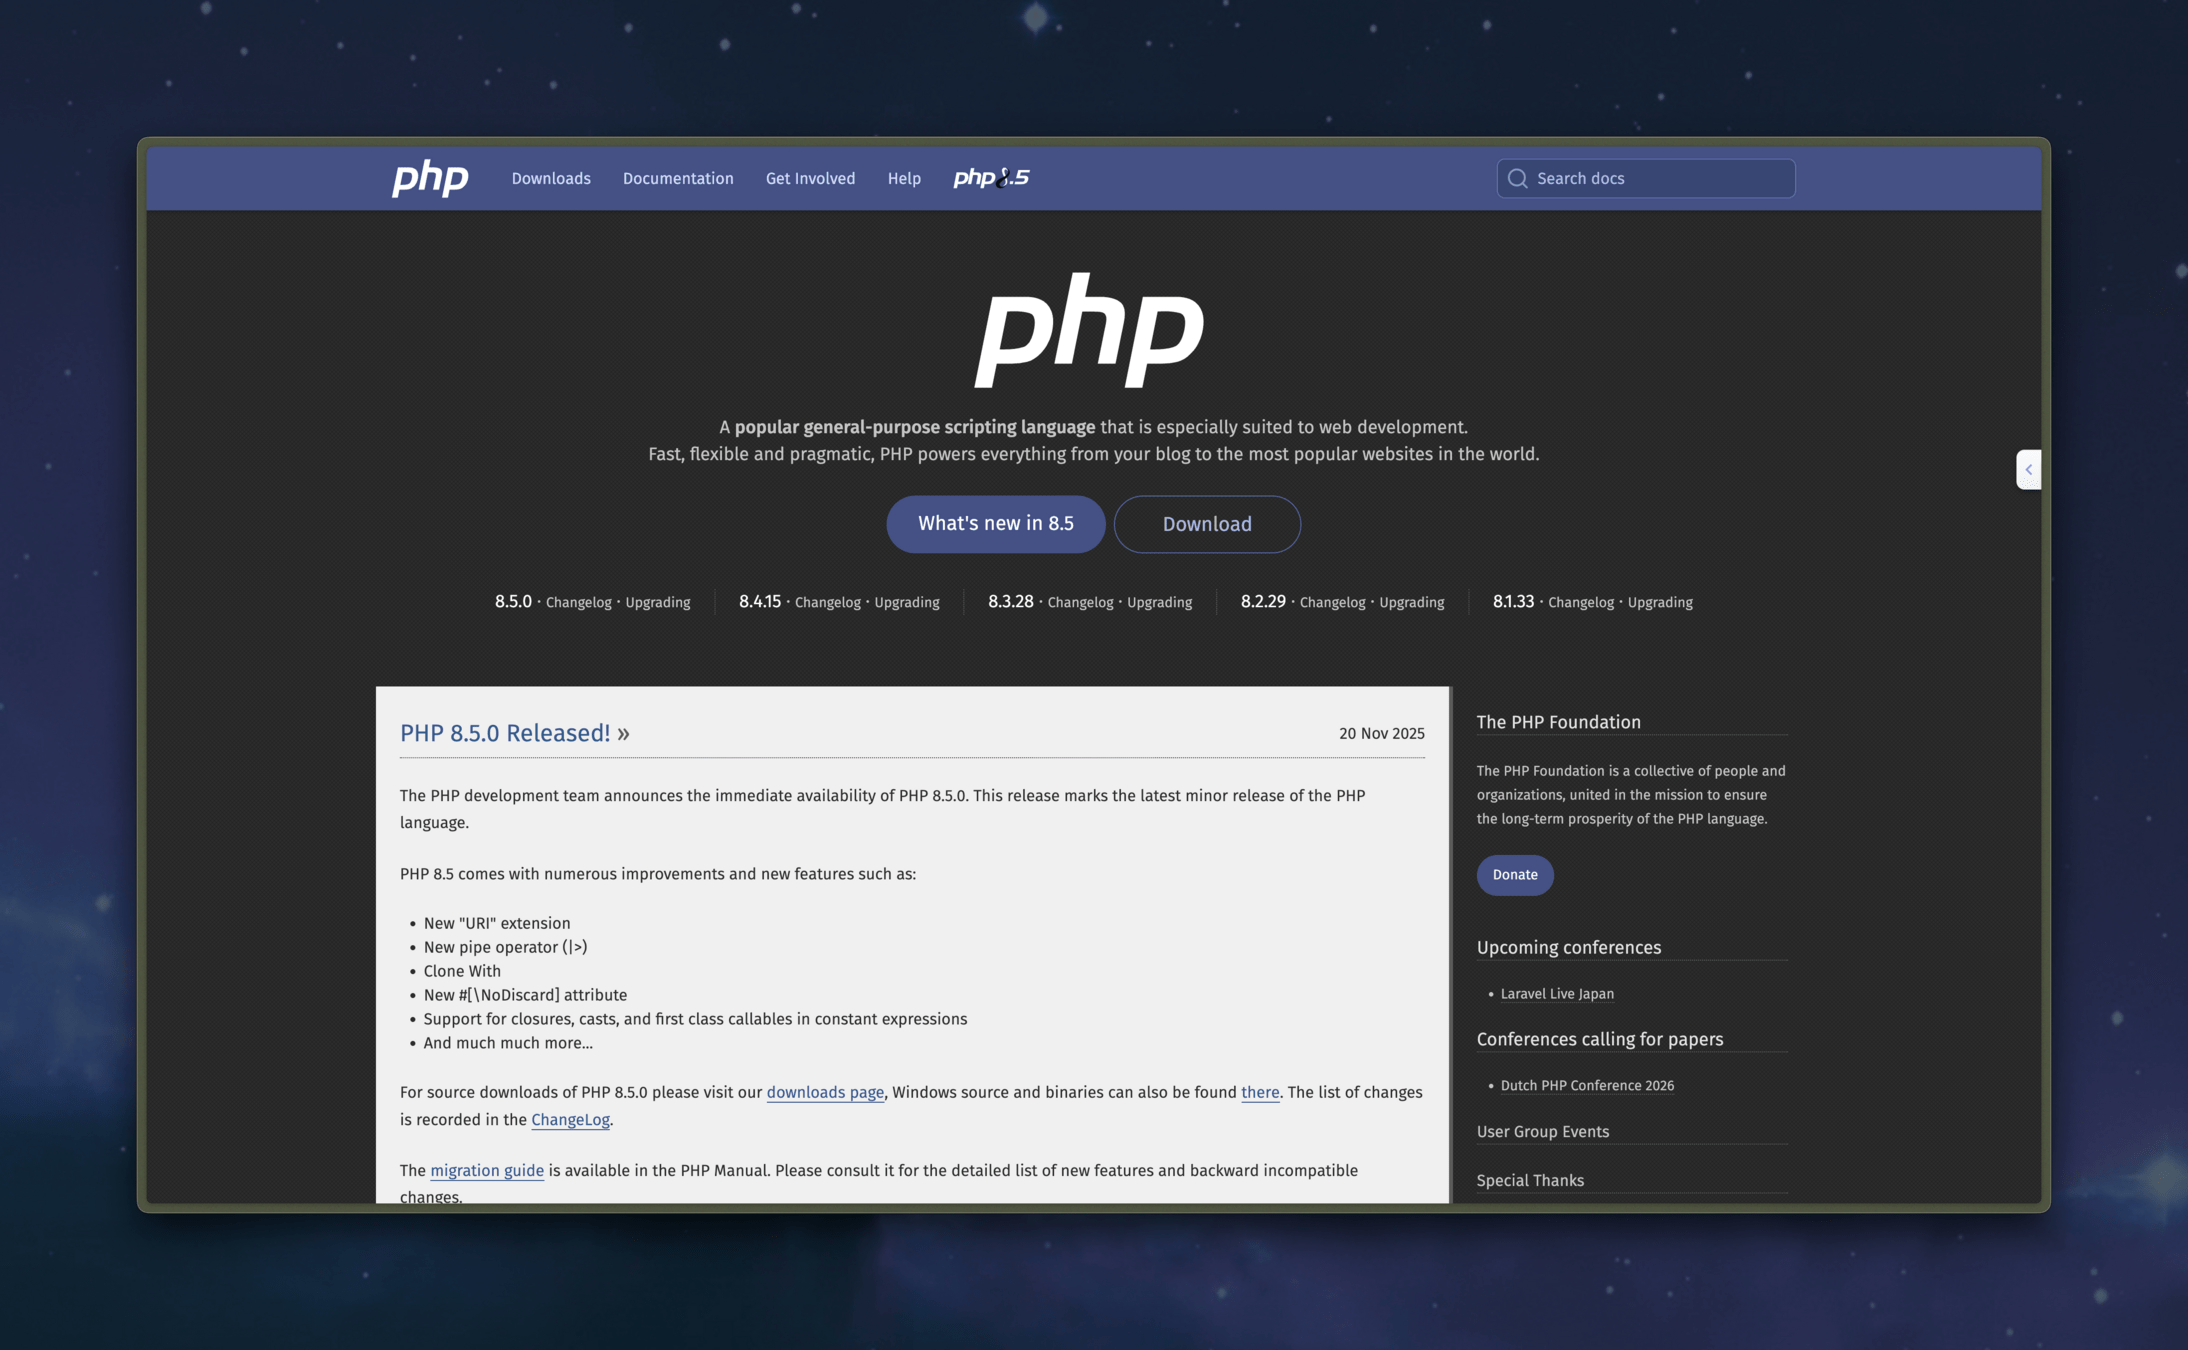This screenshot has height=1350, width=2188.
Task: Open the migration guide link
Action: coord(486,1170)
